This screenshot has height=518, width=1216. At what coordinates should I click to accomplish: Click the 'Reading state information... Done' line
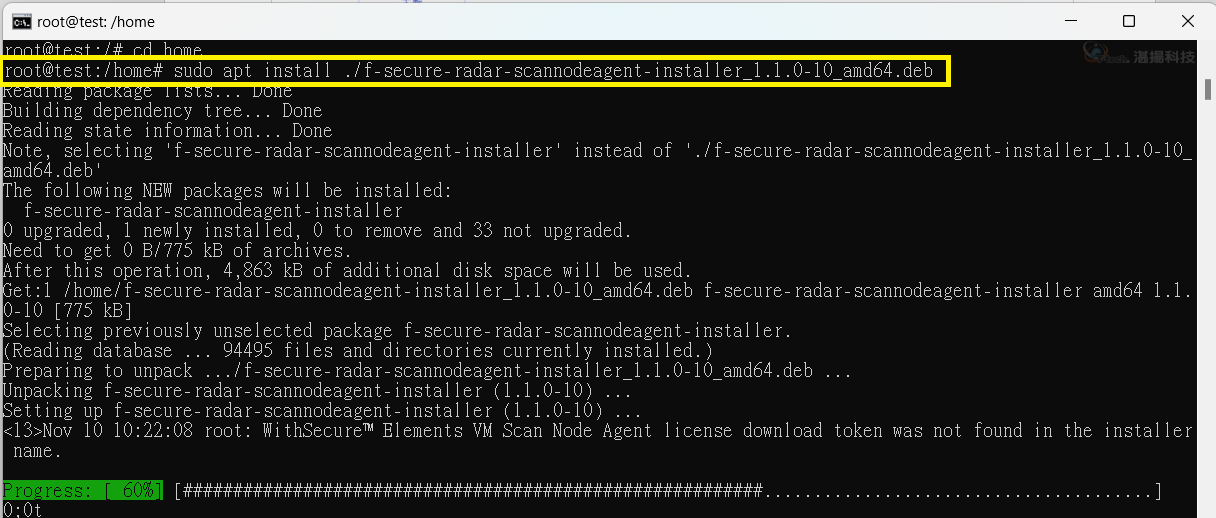tap(167, 131)
